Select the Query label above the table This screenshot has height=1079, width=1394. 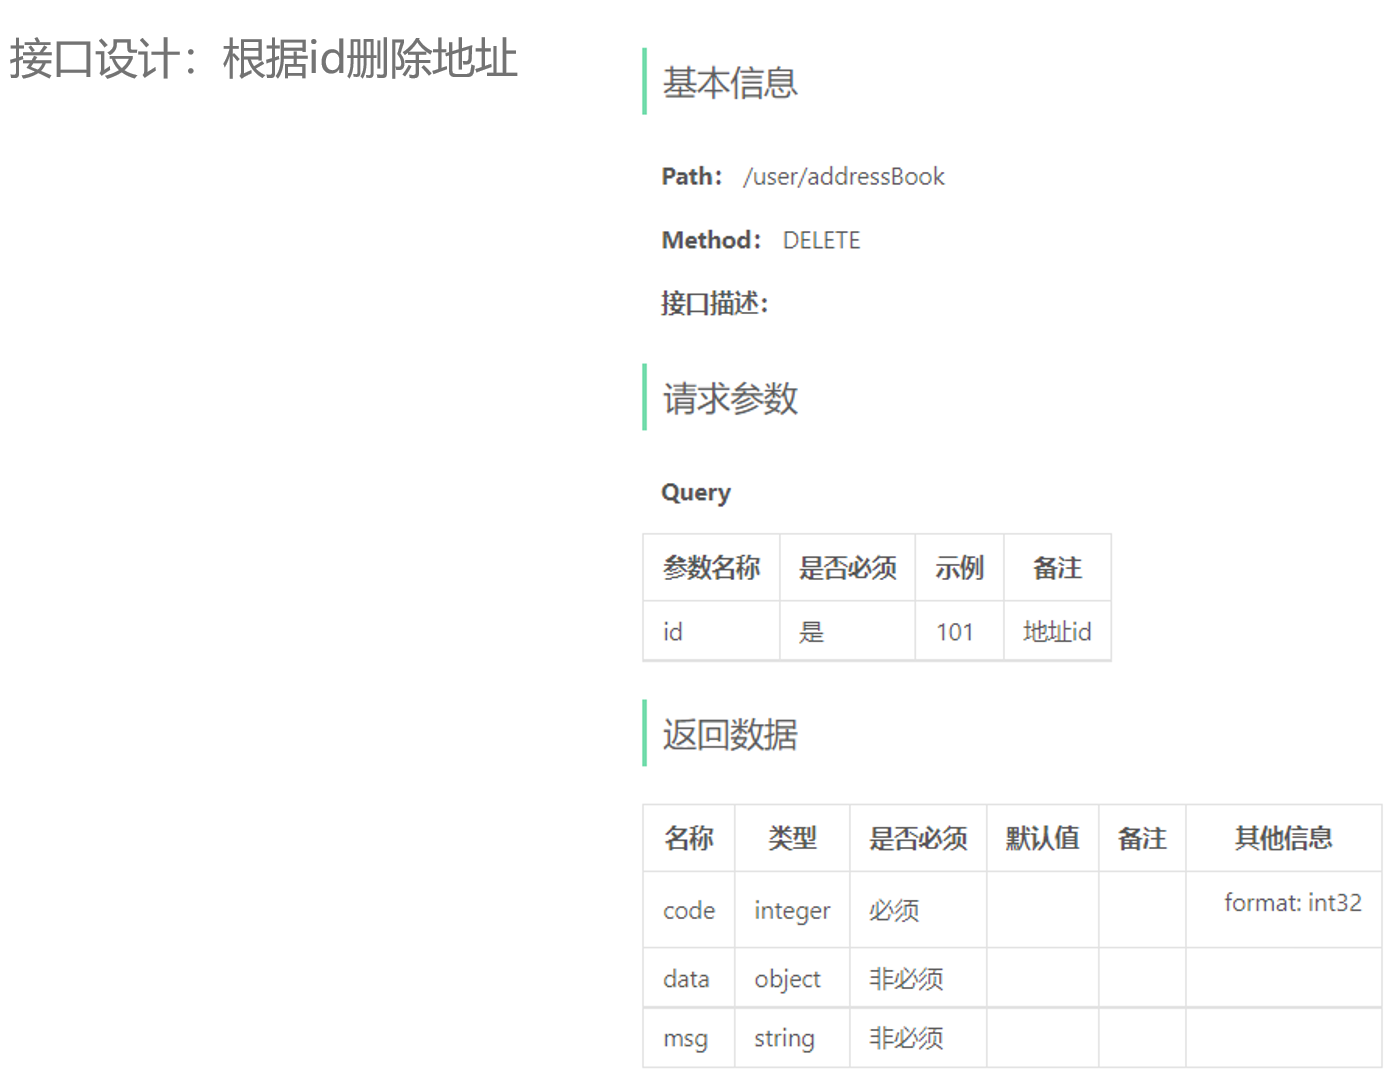click(696, 492)
